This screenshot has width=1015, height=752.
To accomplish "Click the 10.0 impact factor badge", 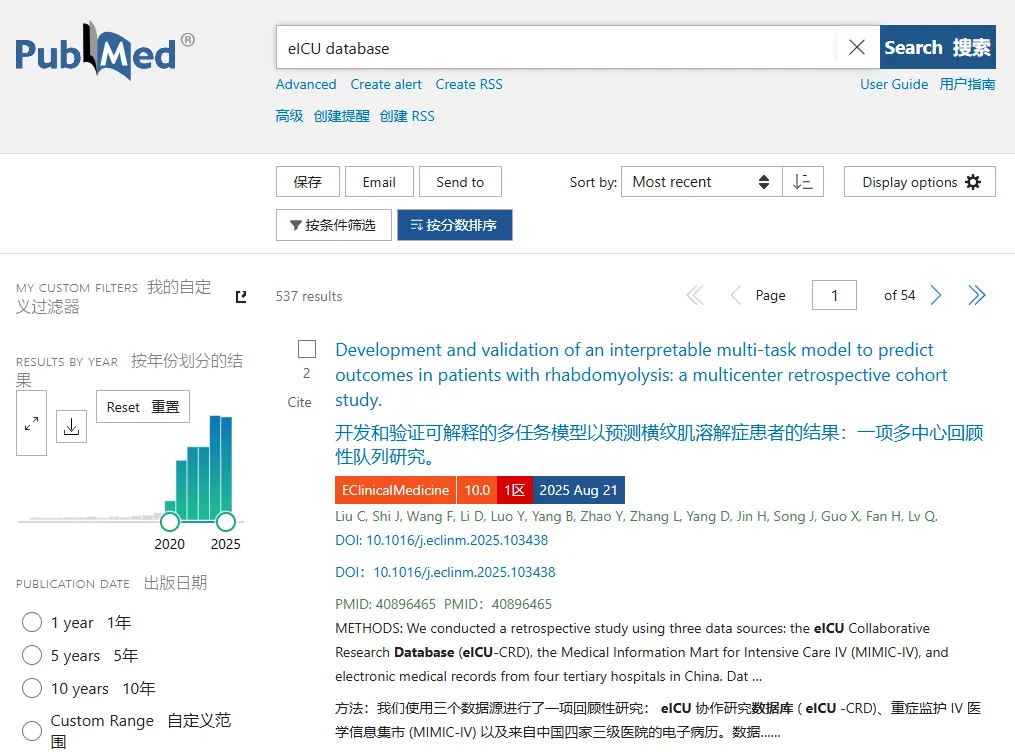I will coord(477,490).
